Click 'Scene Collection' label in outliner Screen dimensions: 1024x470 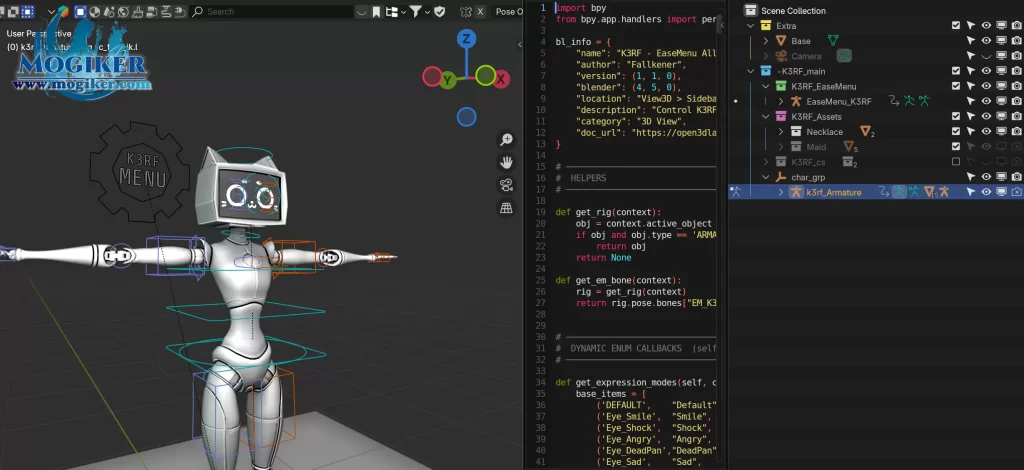point(793,10)
